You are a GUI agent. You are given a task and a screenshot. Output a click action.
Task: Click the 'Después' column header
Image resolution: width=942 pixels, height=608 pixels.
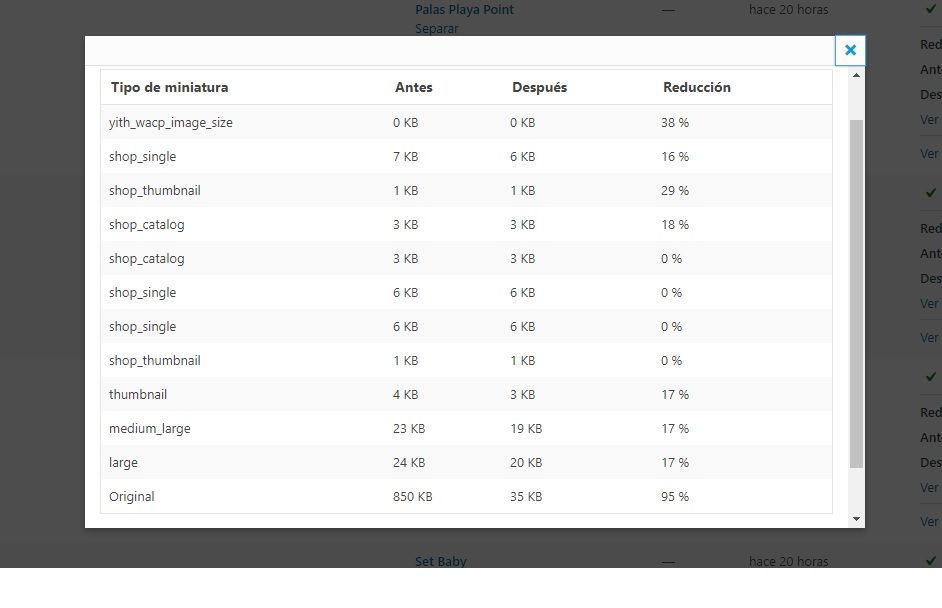coord(539,88)
